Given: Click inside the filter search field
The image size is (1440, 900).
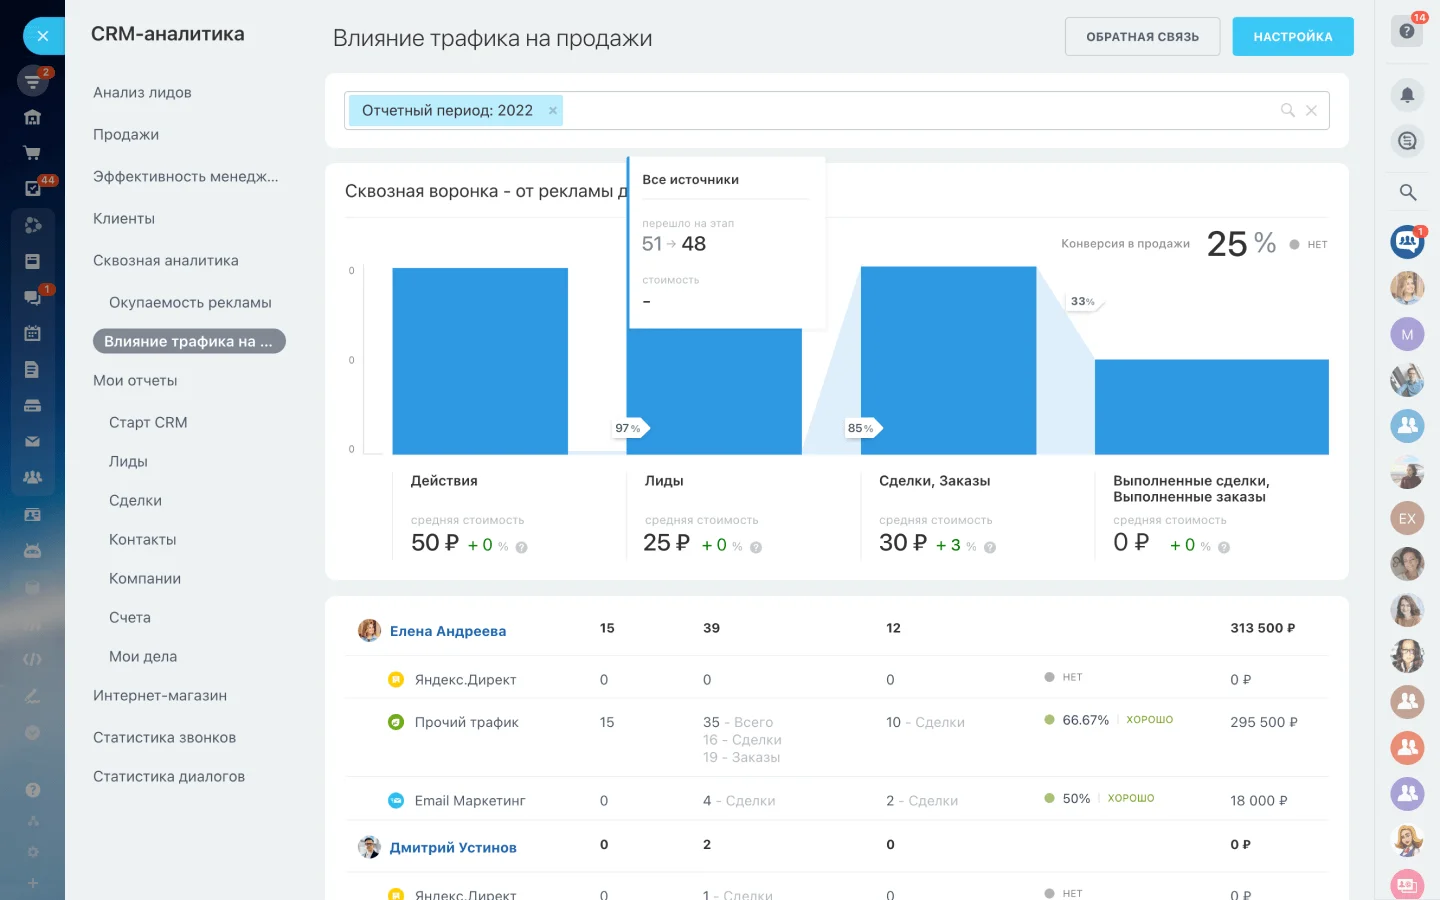Looking at the screenshot, I should [x=900, y=110].
